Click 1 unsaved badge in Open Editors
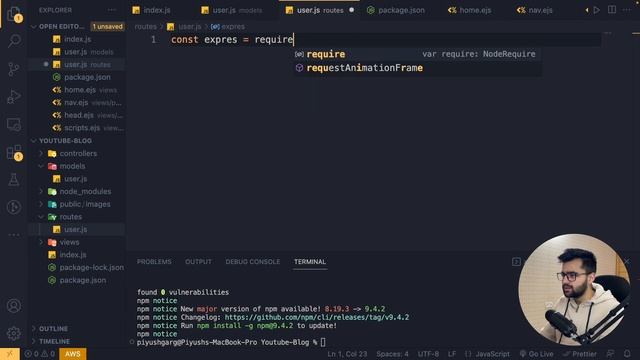The height and width of the screenshot is (360, 640). click(107, 27)
